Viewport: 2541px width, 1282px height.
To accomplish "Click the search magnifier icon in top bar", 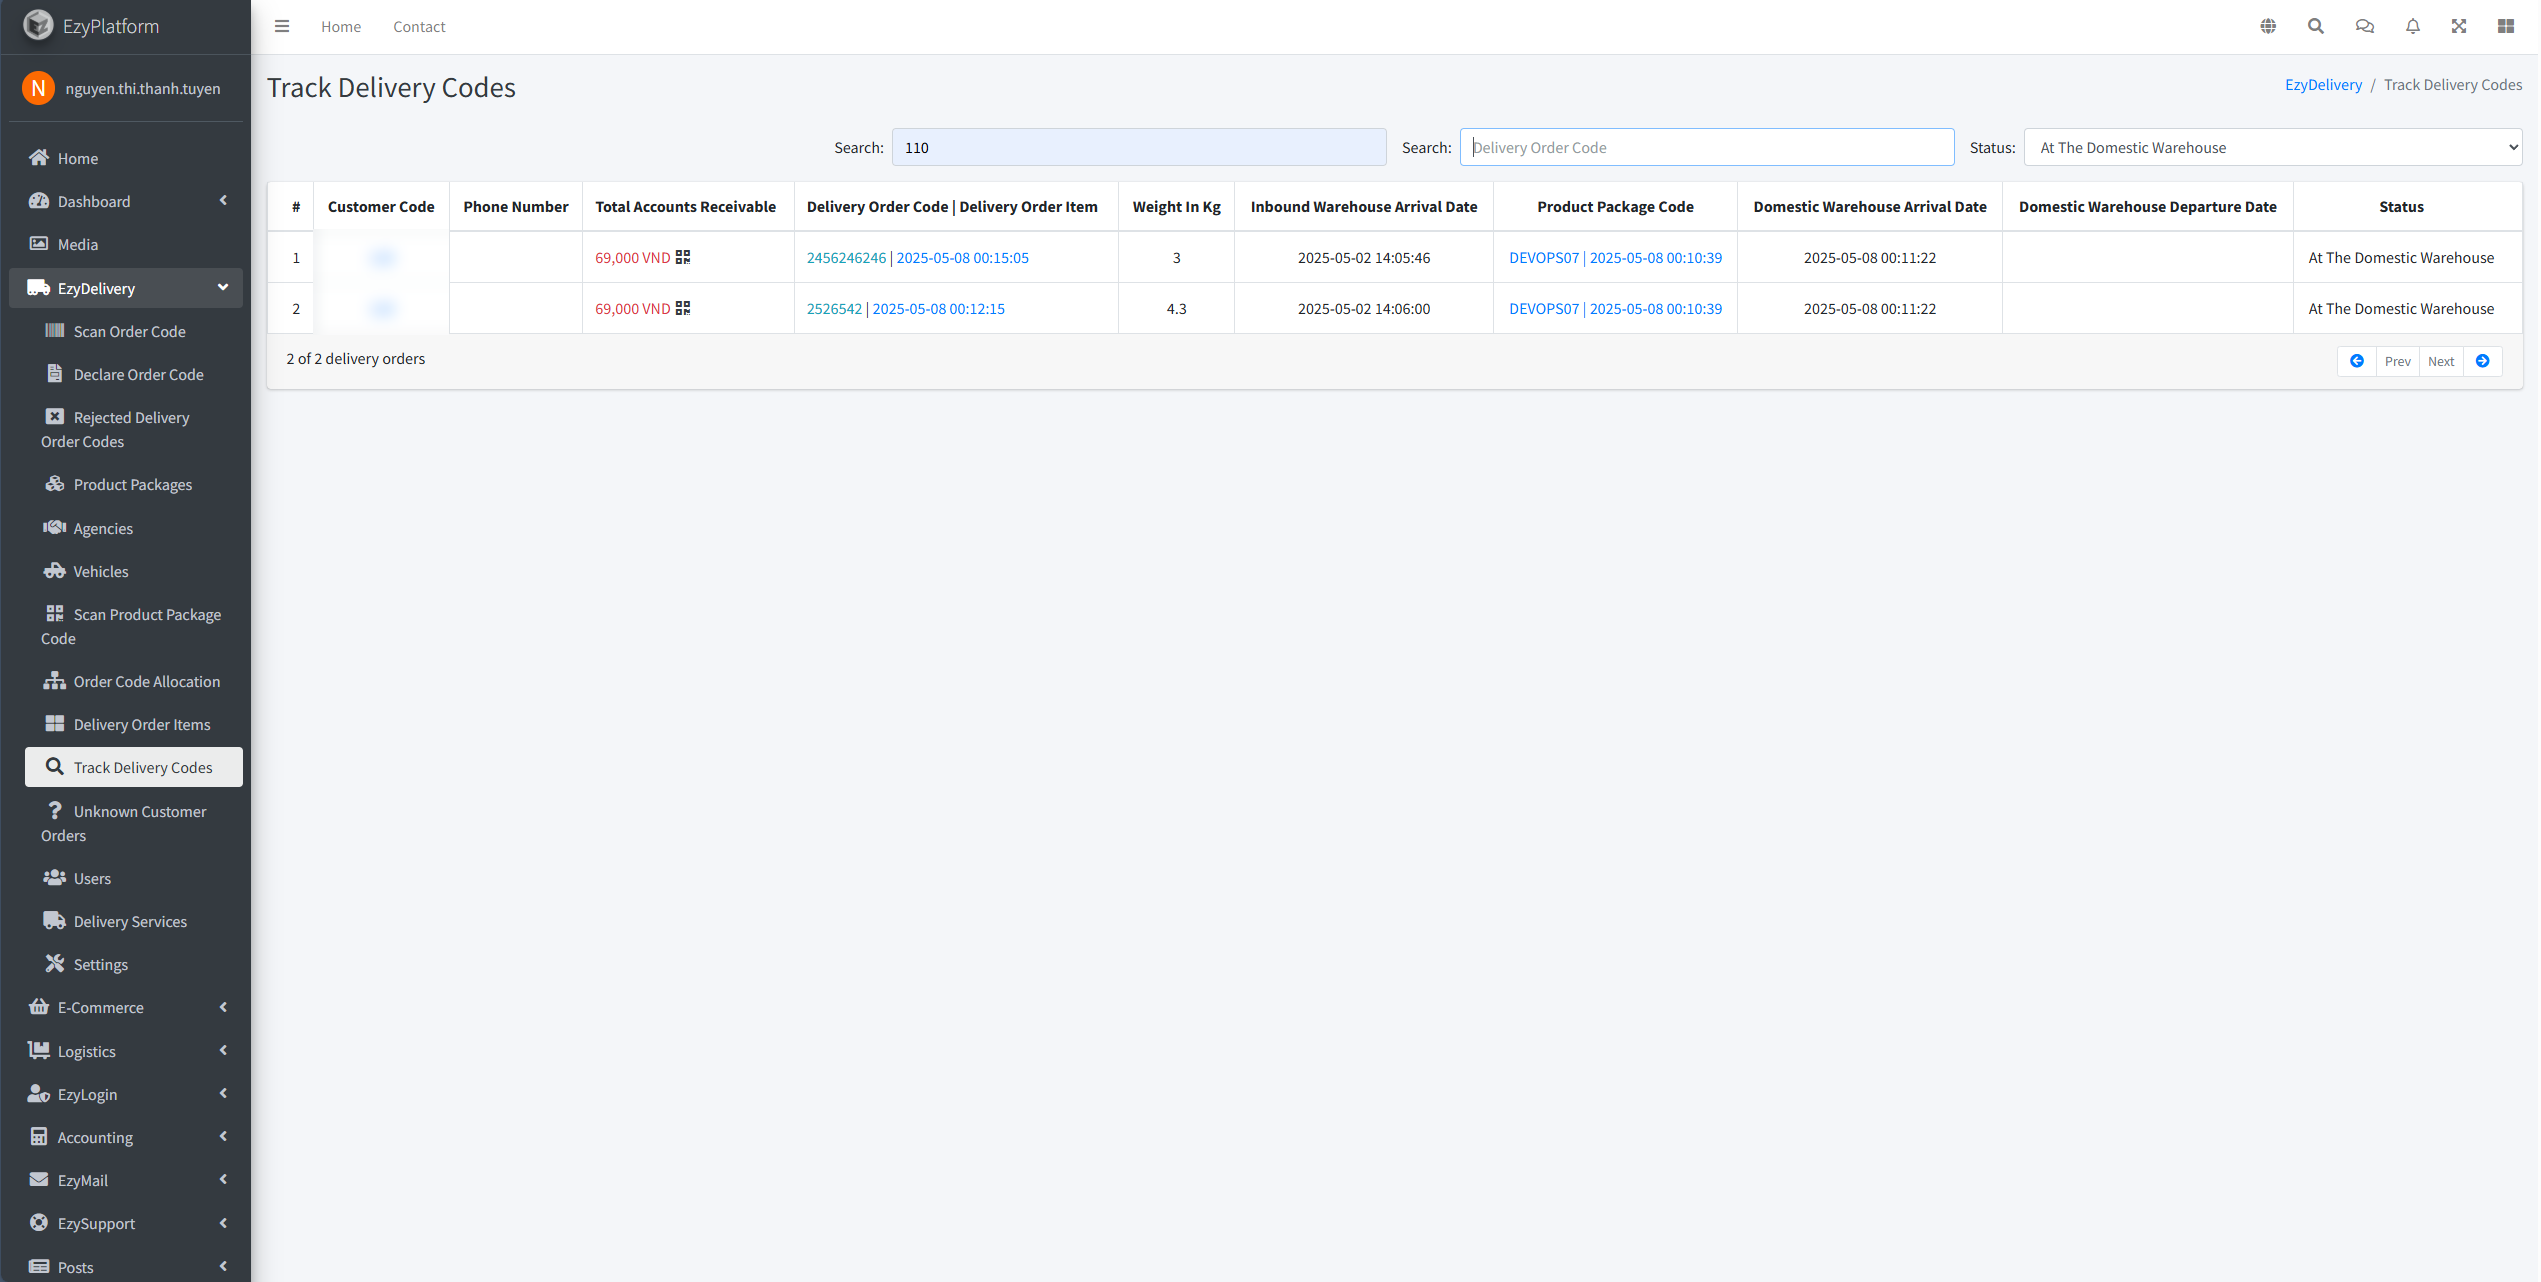I will [x=2316, y=27].
